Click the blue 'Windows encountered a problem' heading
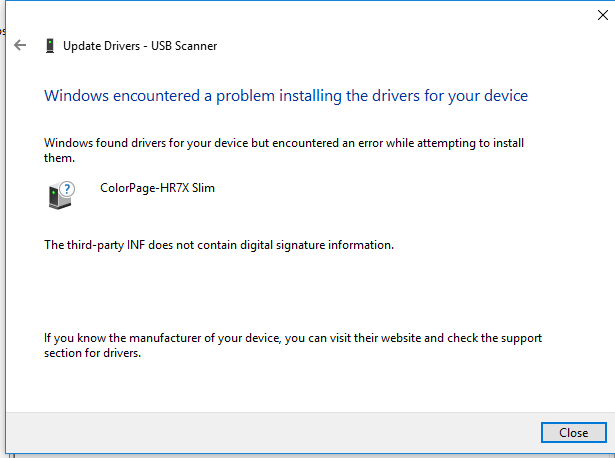The image size is (615, 458). (286, 96)
